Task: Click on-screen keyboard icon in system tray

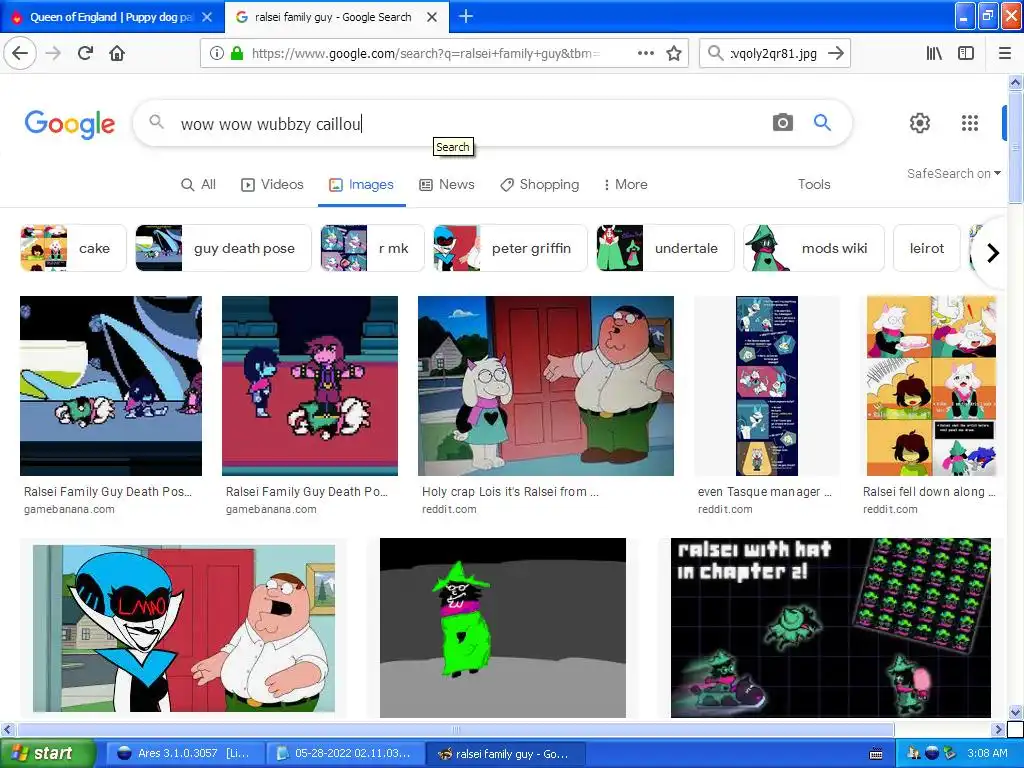Action: (x=876, y=754)
